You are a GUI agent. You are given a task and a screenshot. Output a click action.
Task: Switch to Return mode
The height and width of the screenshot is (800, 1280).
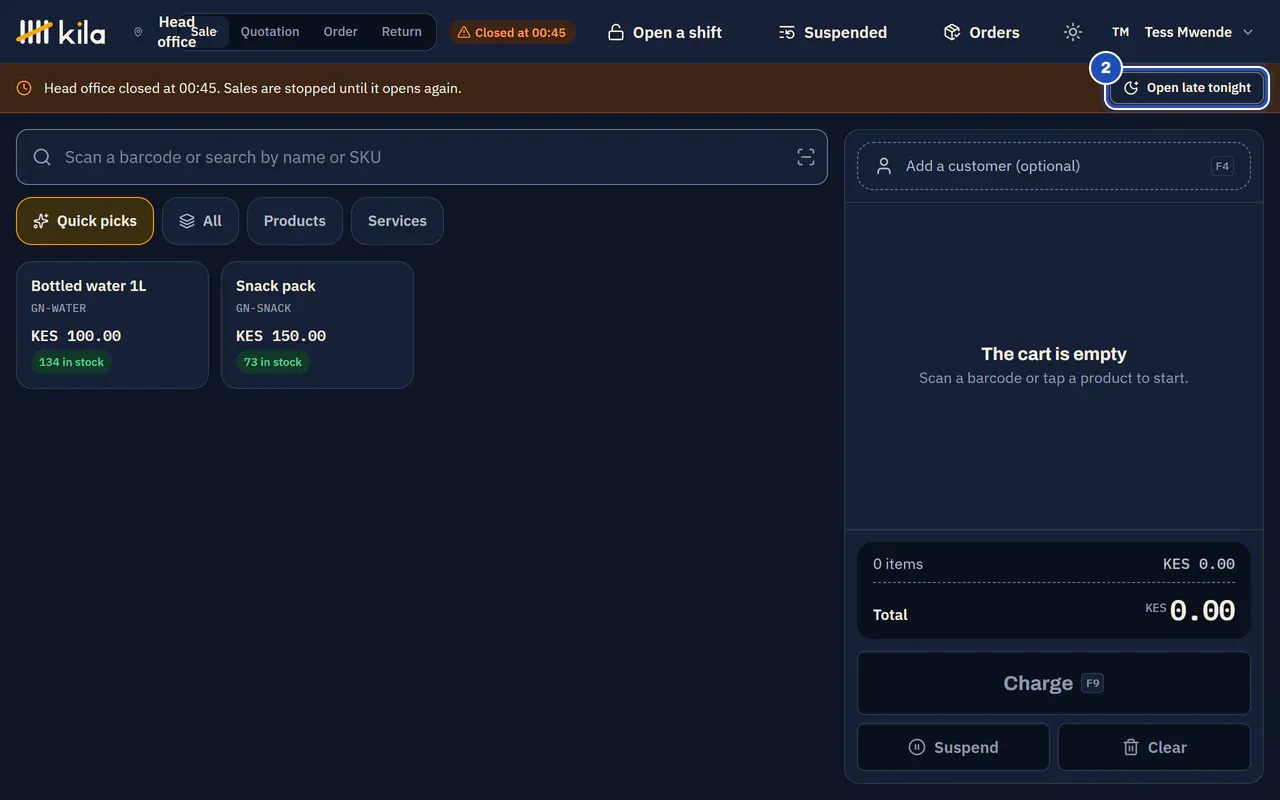click(x=402, y=32)
